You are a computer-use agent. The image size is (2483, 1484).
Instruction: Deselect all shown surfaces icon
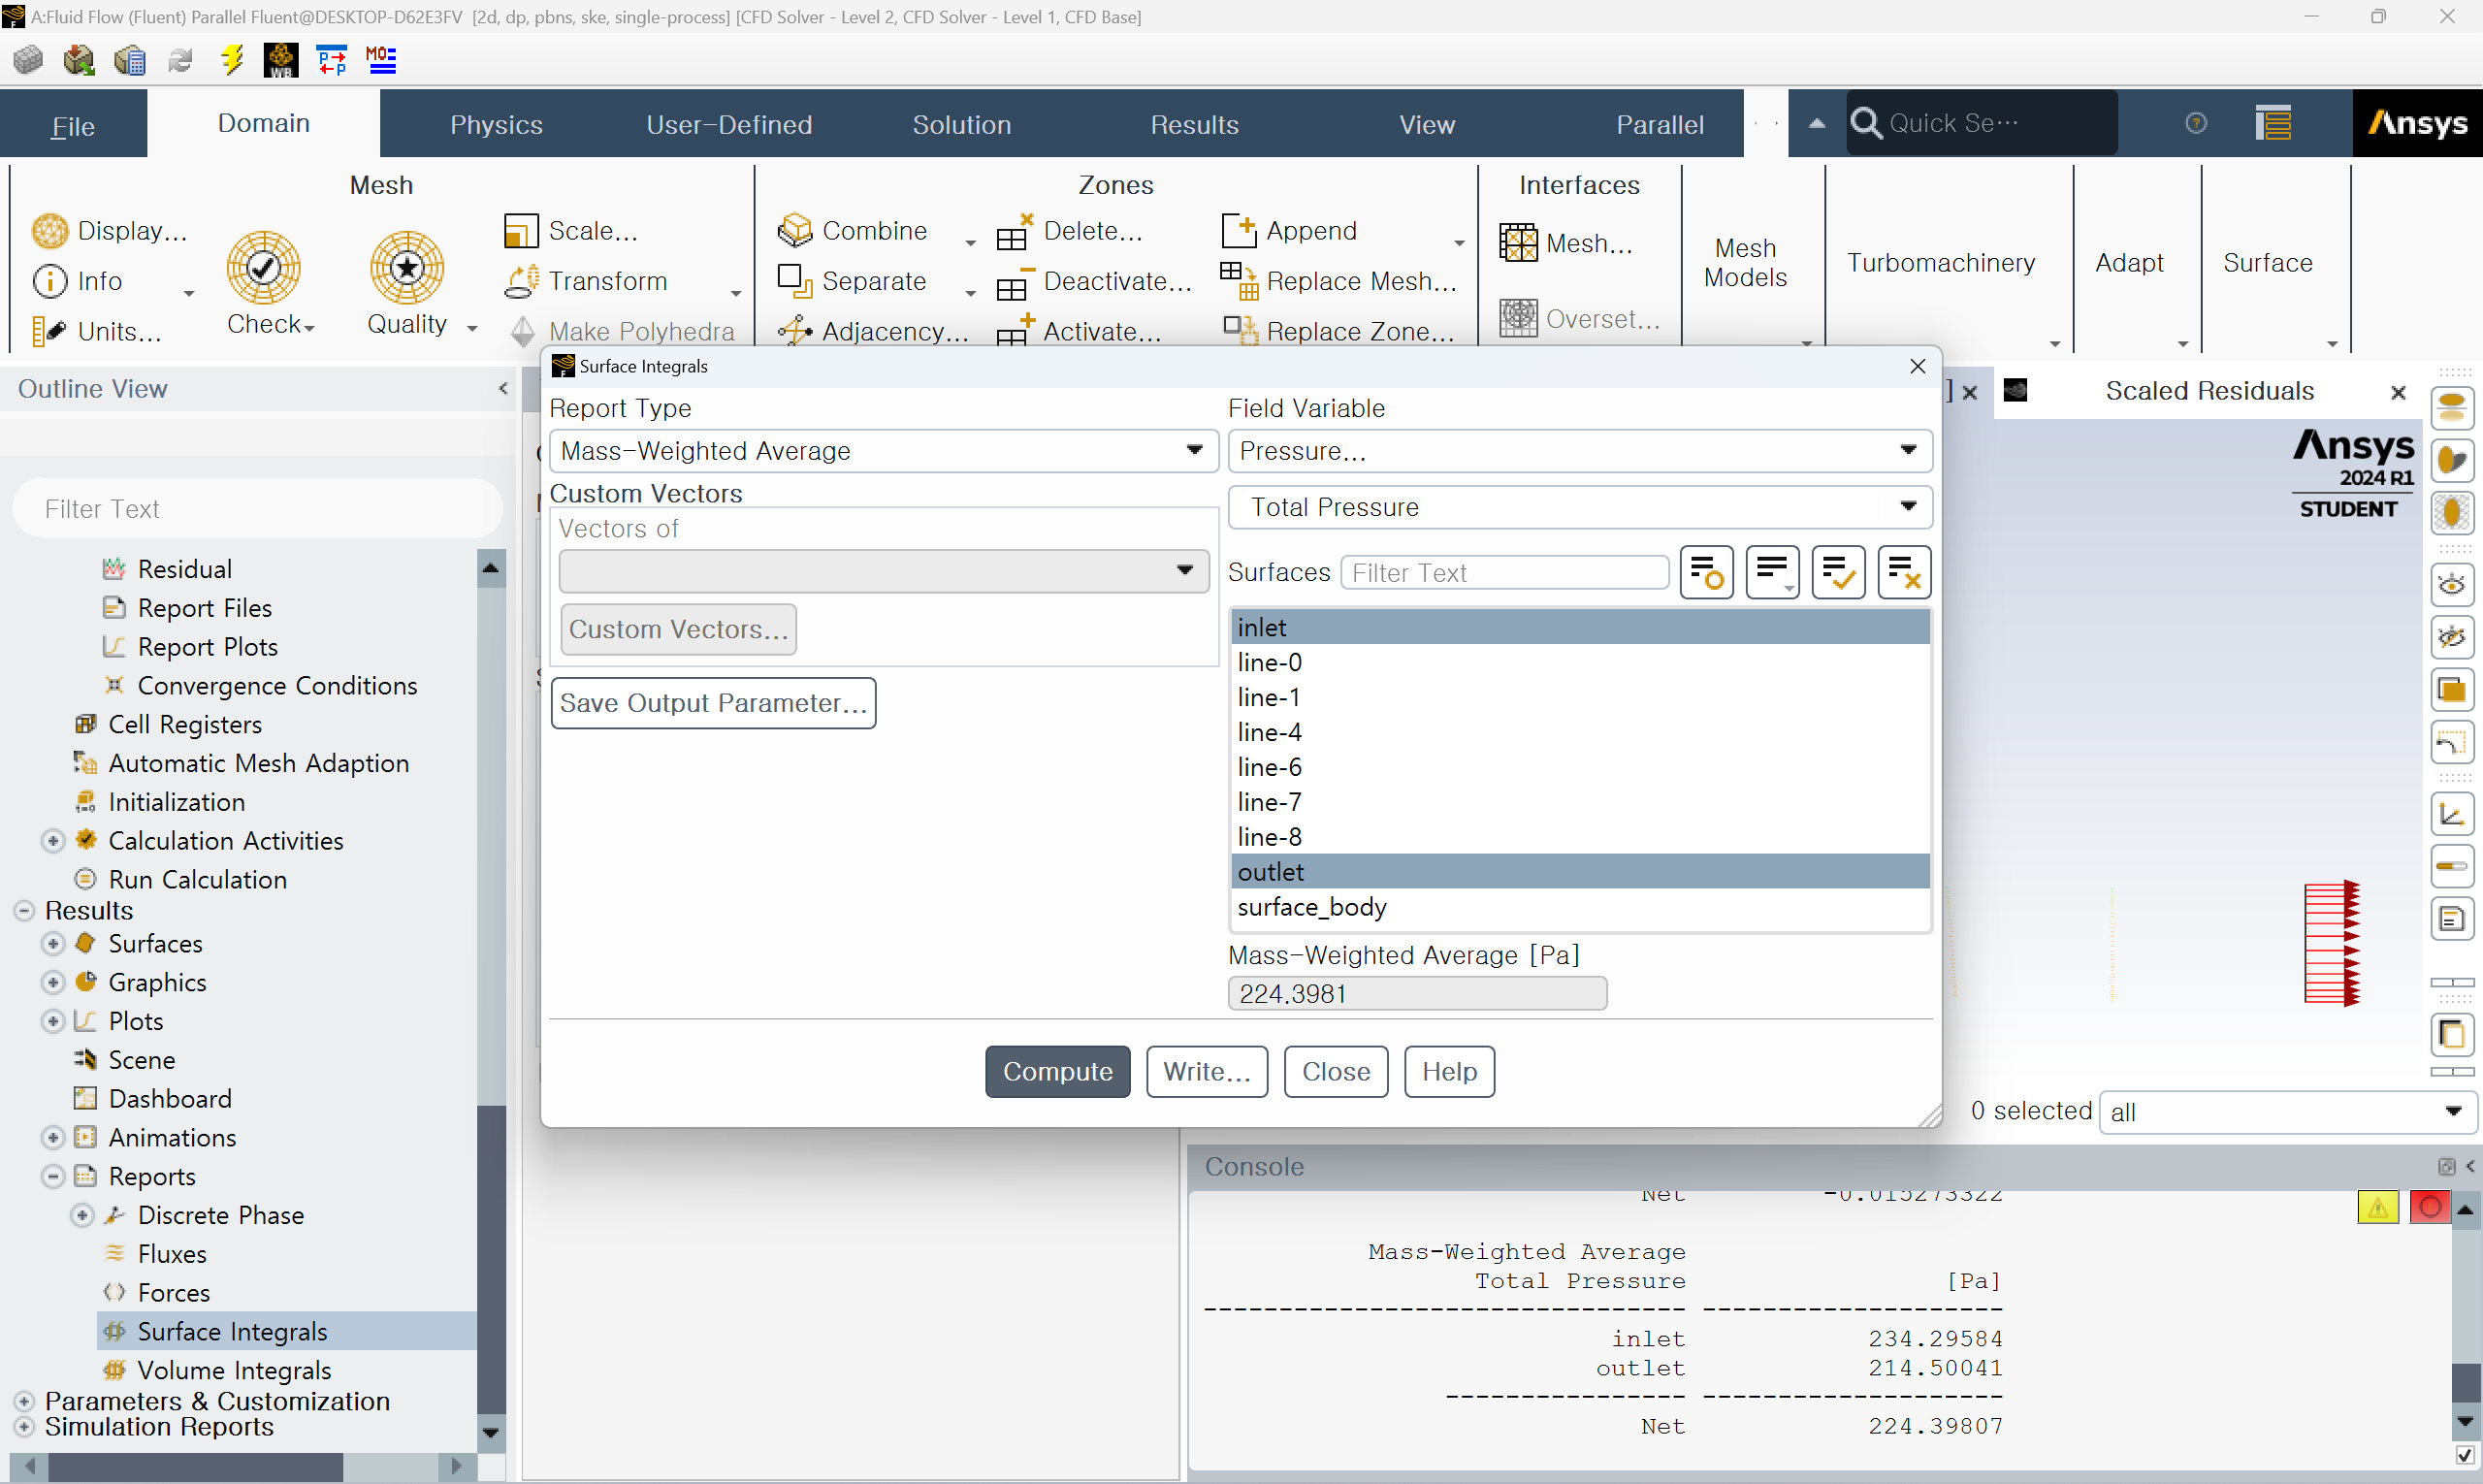click(x=1903, y=573)
